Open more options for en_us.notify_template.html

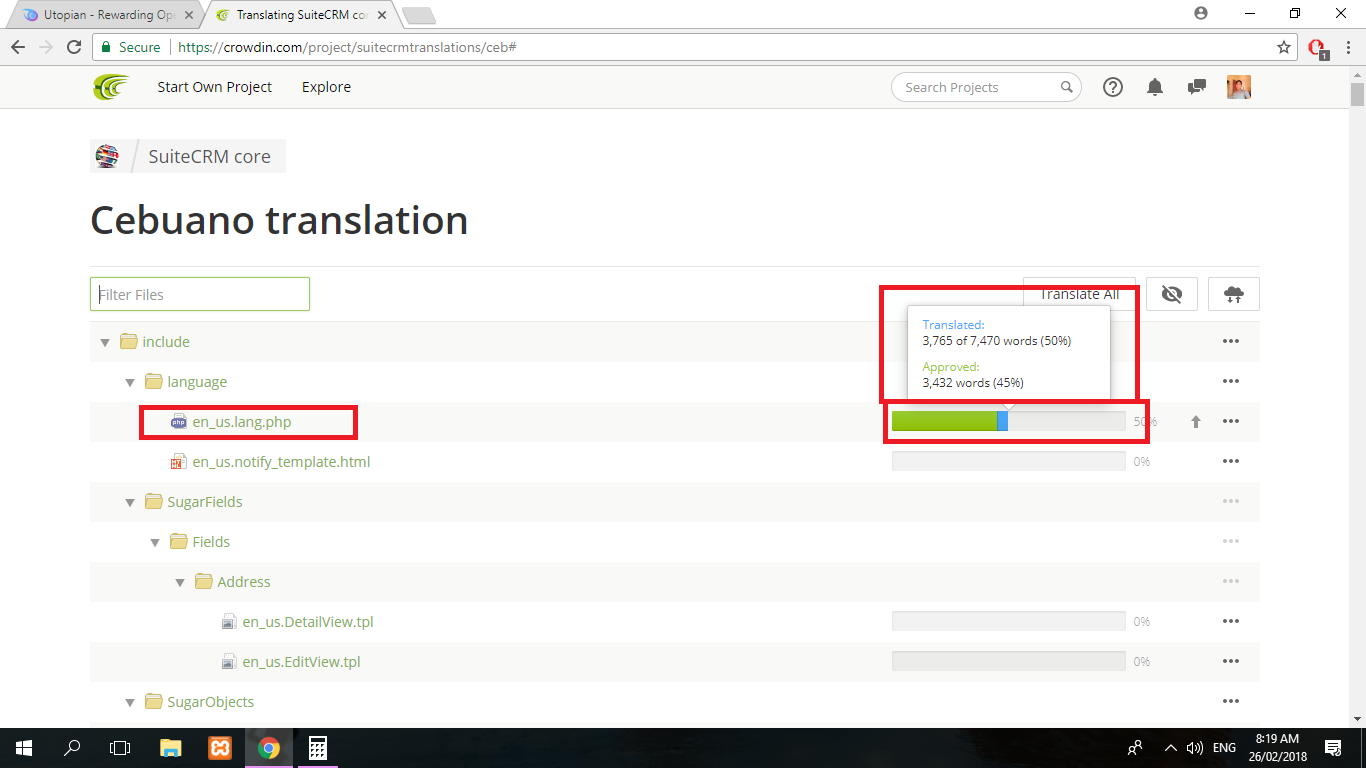coord(1231,462)
